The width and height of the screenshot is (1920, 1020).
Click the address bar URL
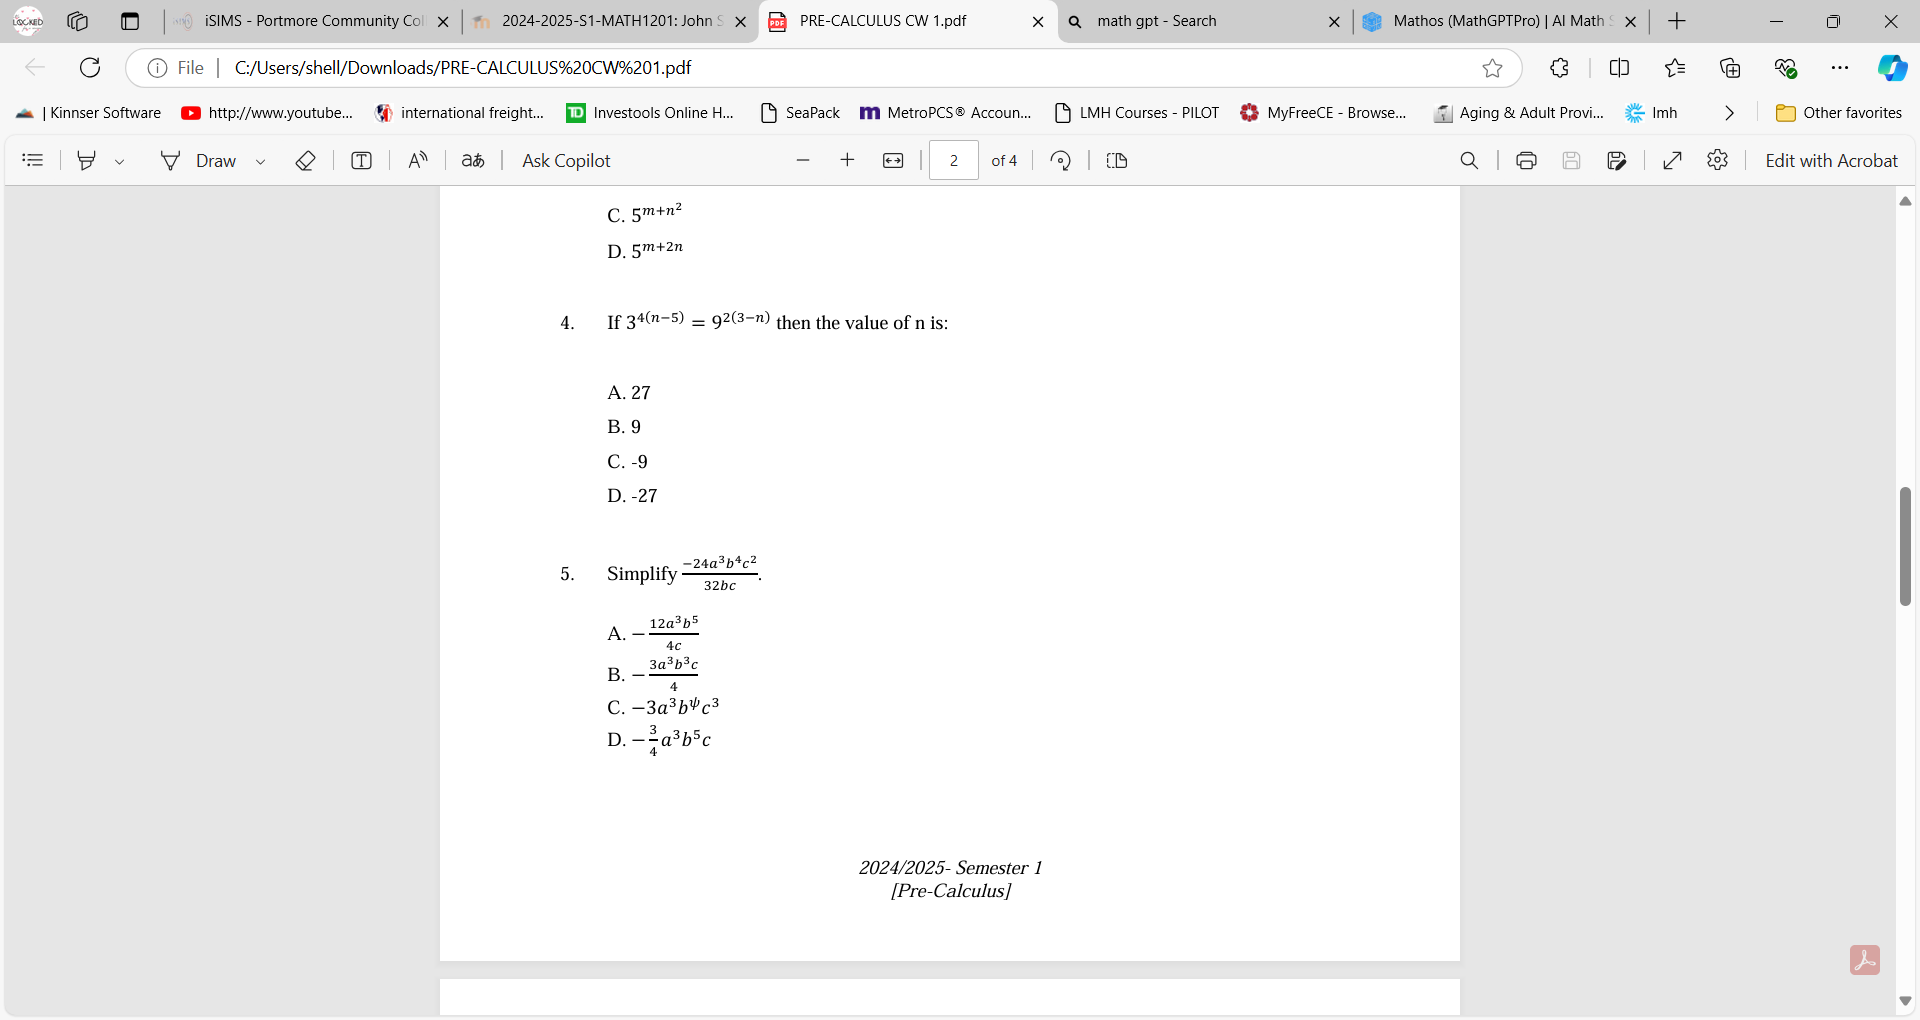click(463, 68)
